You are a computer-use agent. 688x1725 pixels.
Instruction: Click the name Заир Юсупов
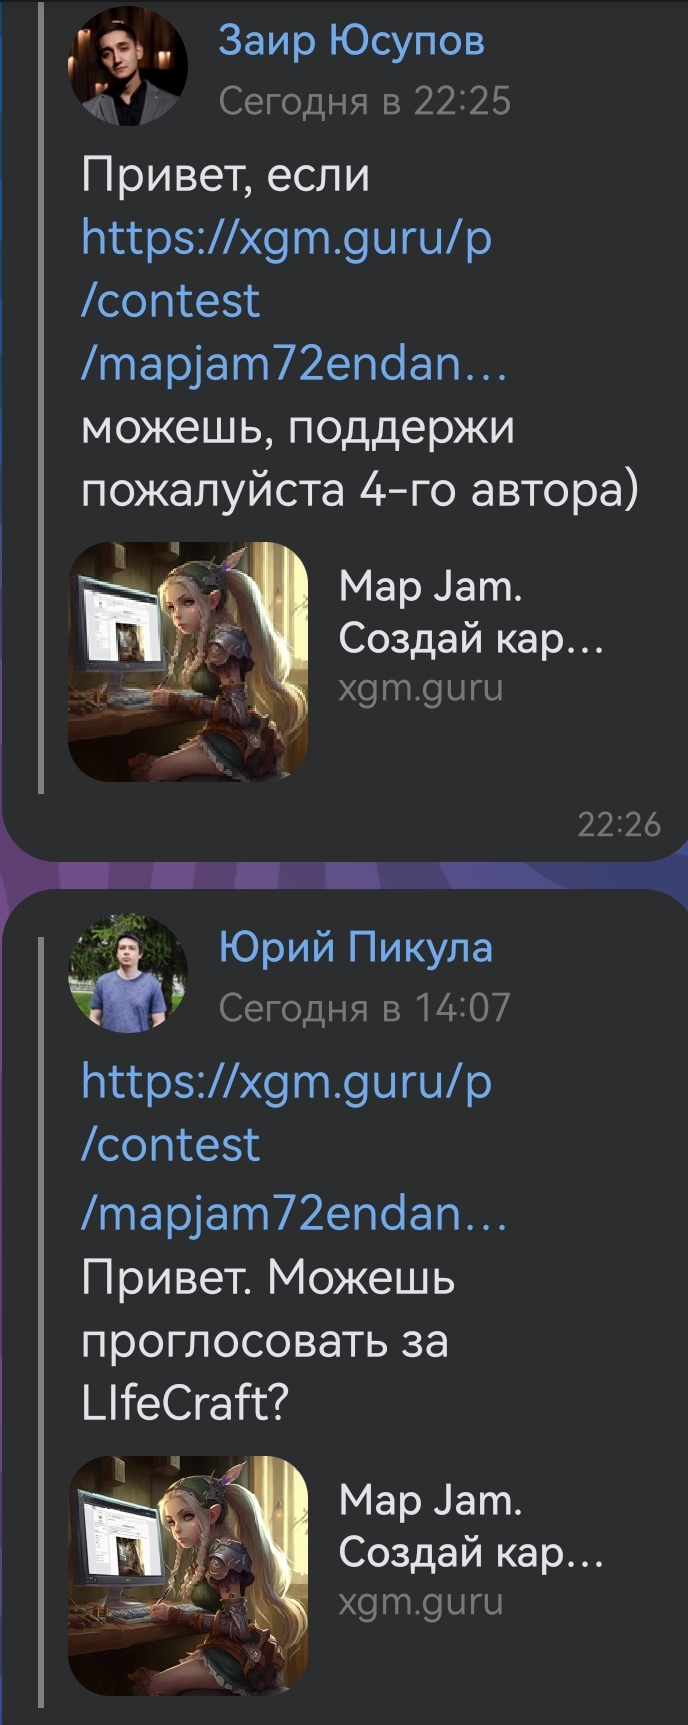click(351, 41)
